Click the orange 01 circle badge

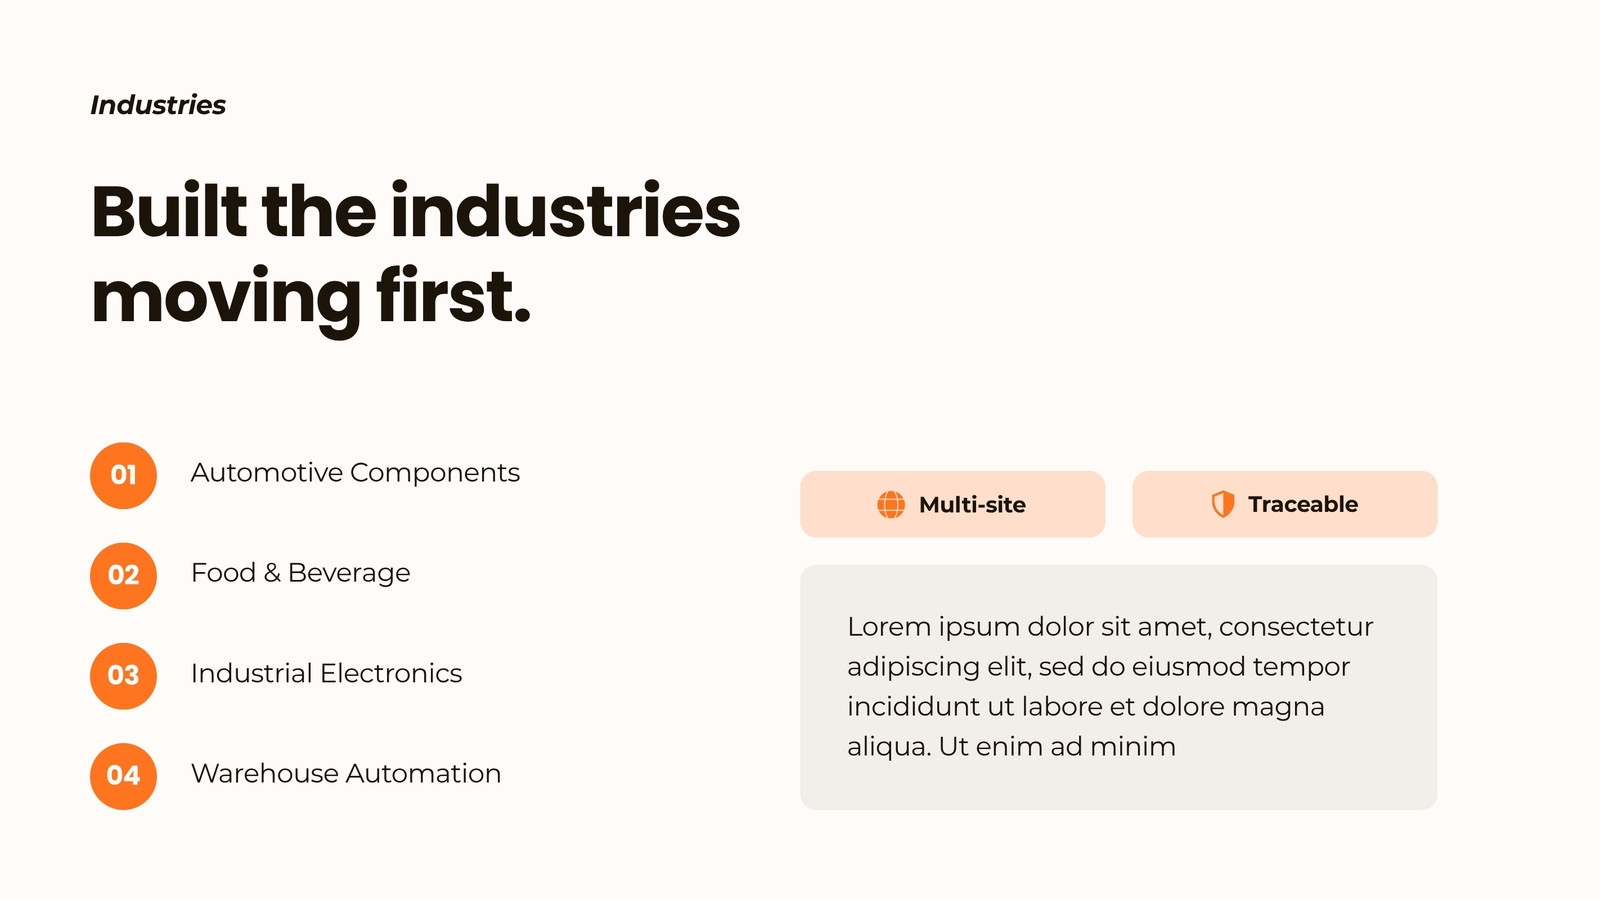(x=123, y=476)
